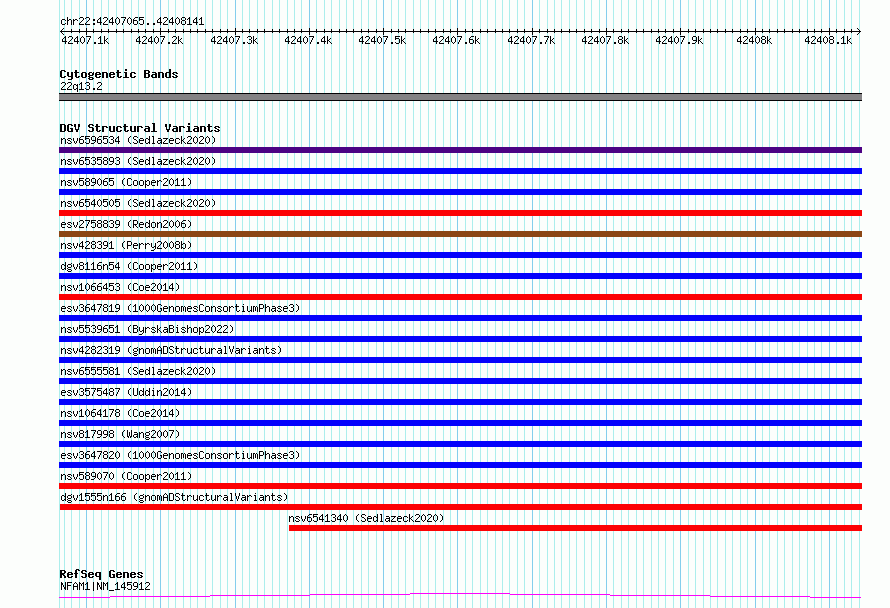Click esv3647820 (1000GenomesConsortiumPhase3) label
890x608 pixels.
tap(180, 455)
